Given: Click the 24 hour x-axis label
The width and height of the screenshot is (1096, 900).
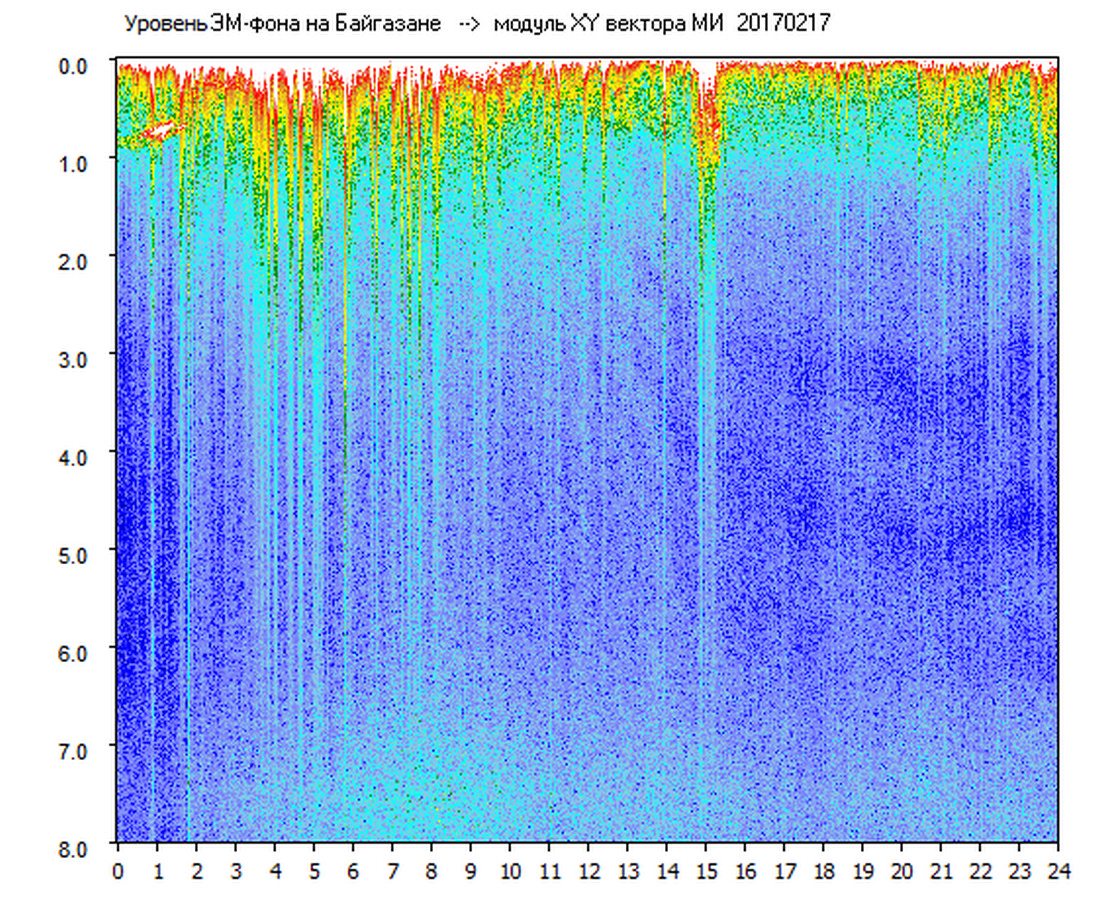Looking at the screenshot, I should 1058,871.
